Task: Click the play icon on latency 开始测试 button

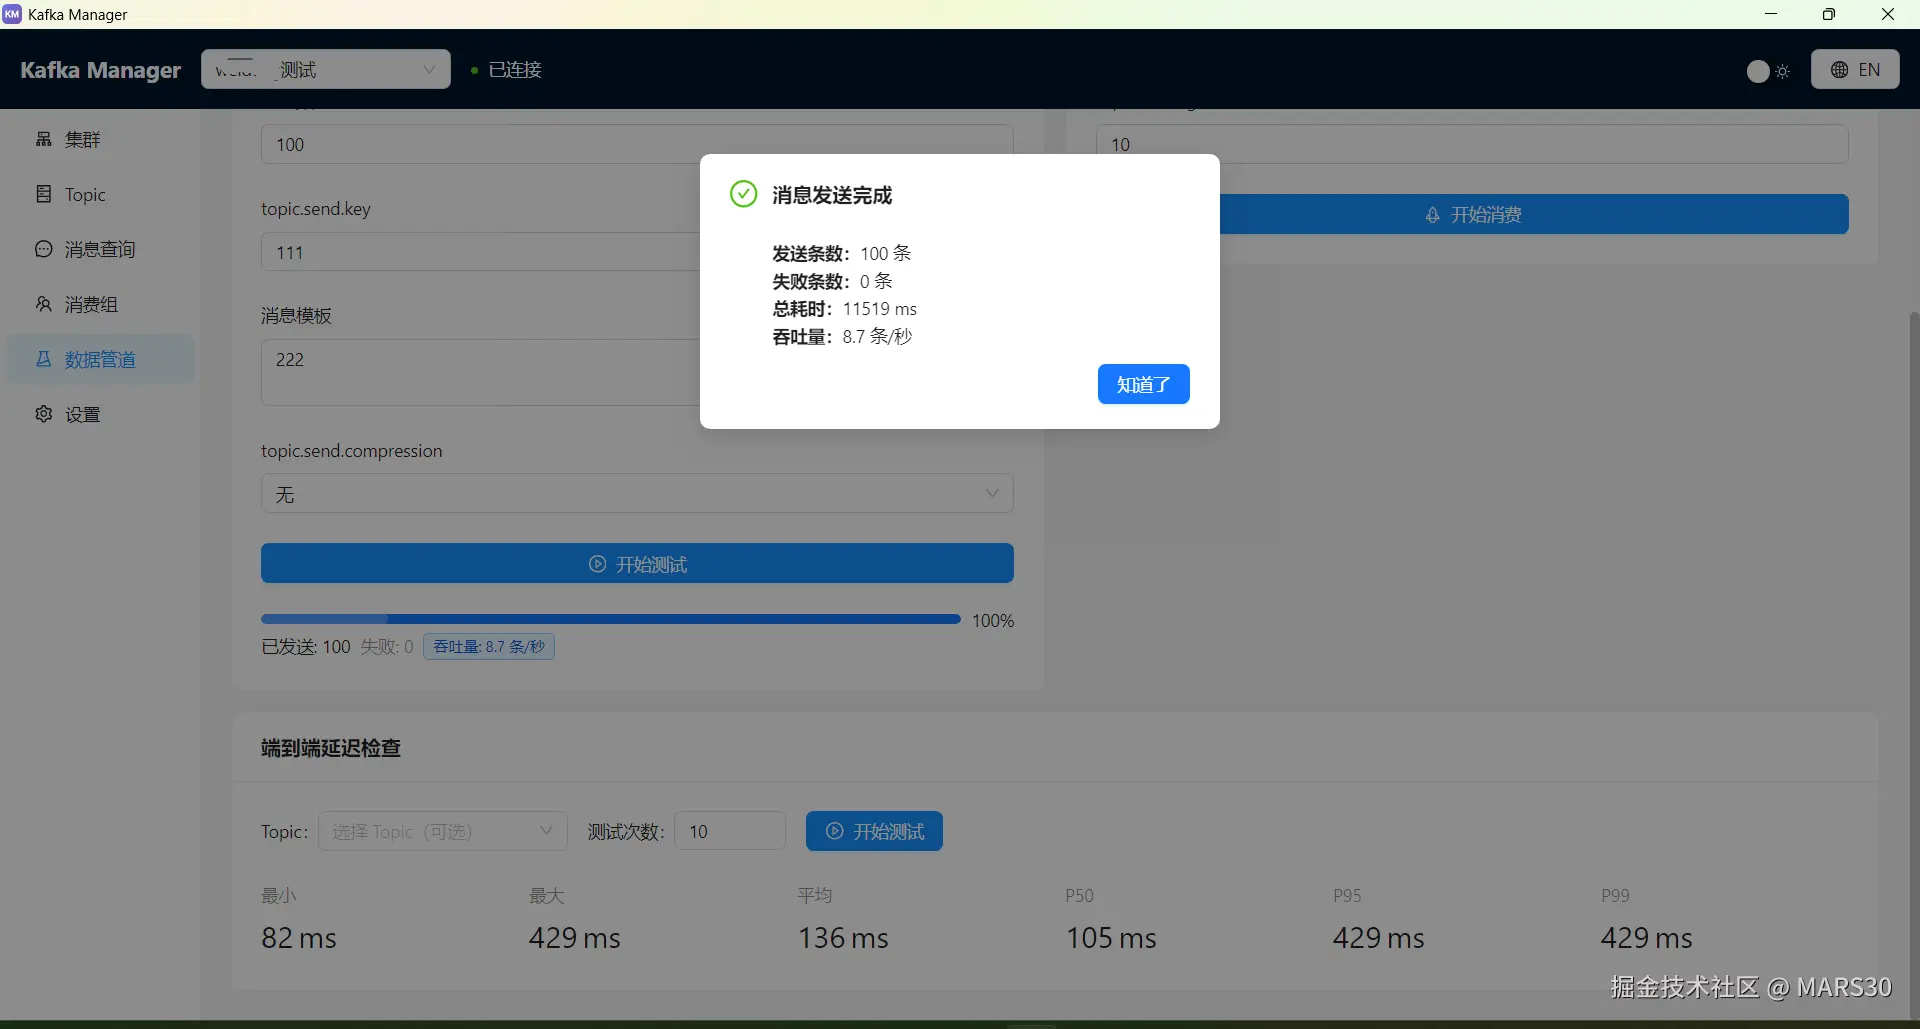Action: click(835, 831)
